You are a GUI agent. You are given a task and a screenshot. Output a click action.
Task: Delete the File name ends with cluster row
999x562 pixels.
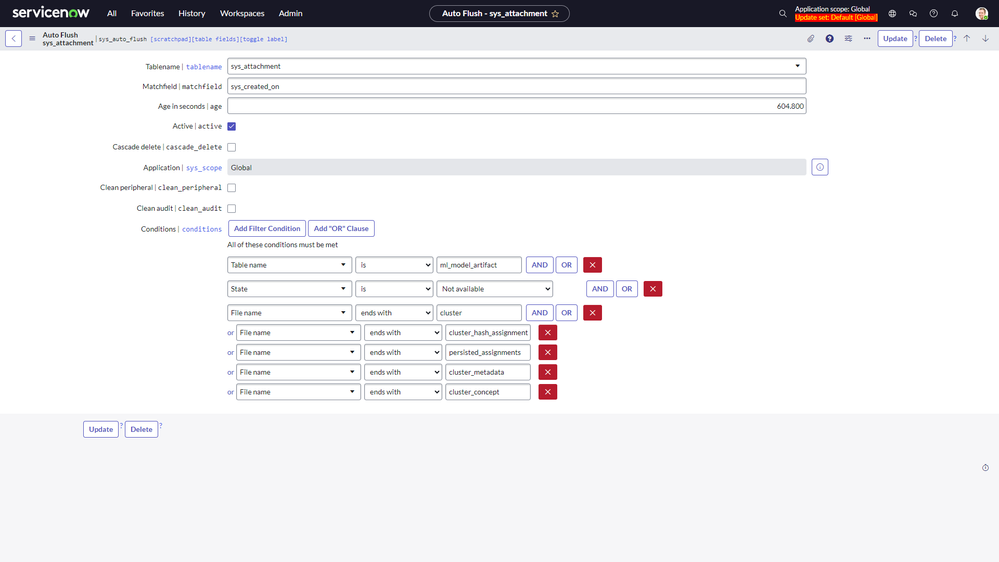click(592, 312)
